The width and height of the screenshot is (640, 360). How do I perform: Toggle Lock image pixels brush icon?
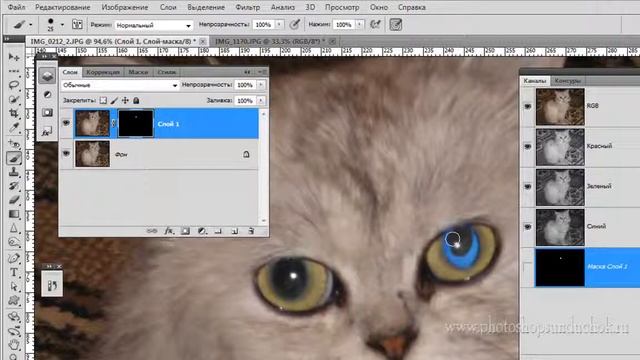pyautogui.click(x=114, y=100)
